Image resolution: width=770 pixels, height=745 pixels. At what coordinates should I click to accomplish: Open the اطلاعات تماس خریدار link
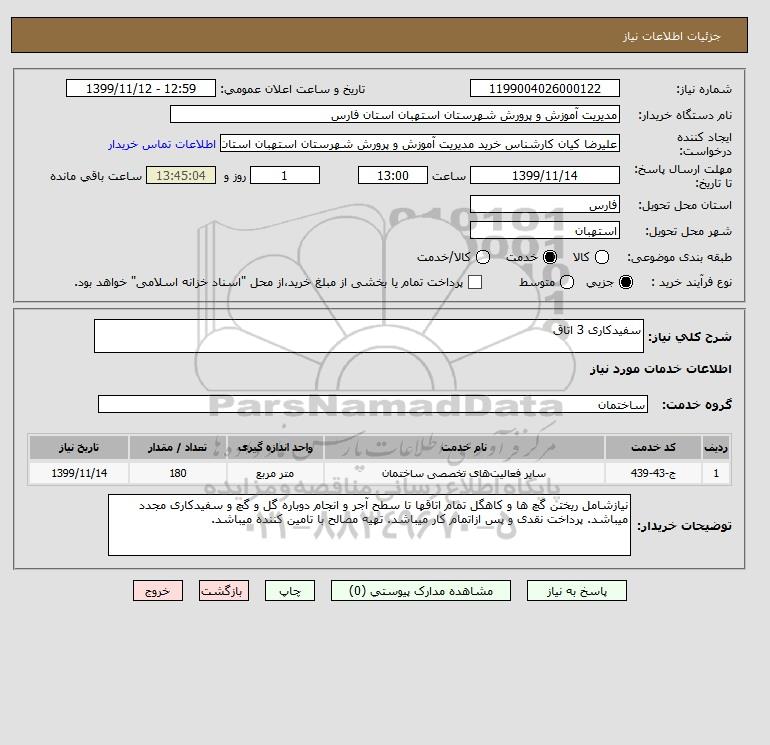pos(162,144)
